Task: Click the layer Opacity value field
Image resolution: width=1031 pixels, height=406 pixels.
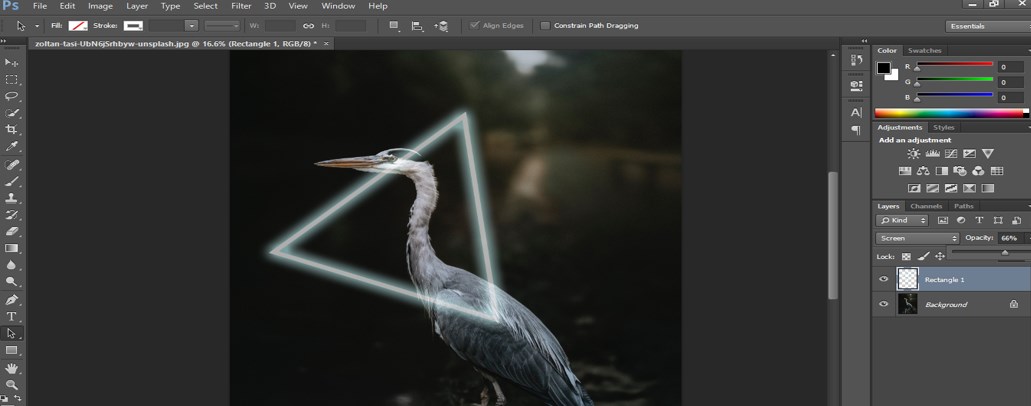Action: click(1009, 238)
